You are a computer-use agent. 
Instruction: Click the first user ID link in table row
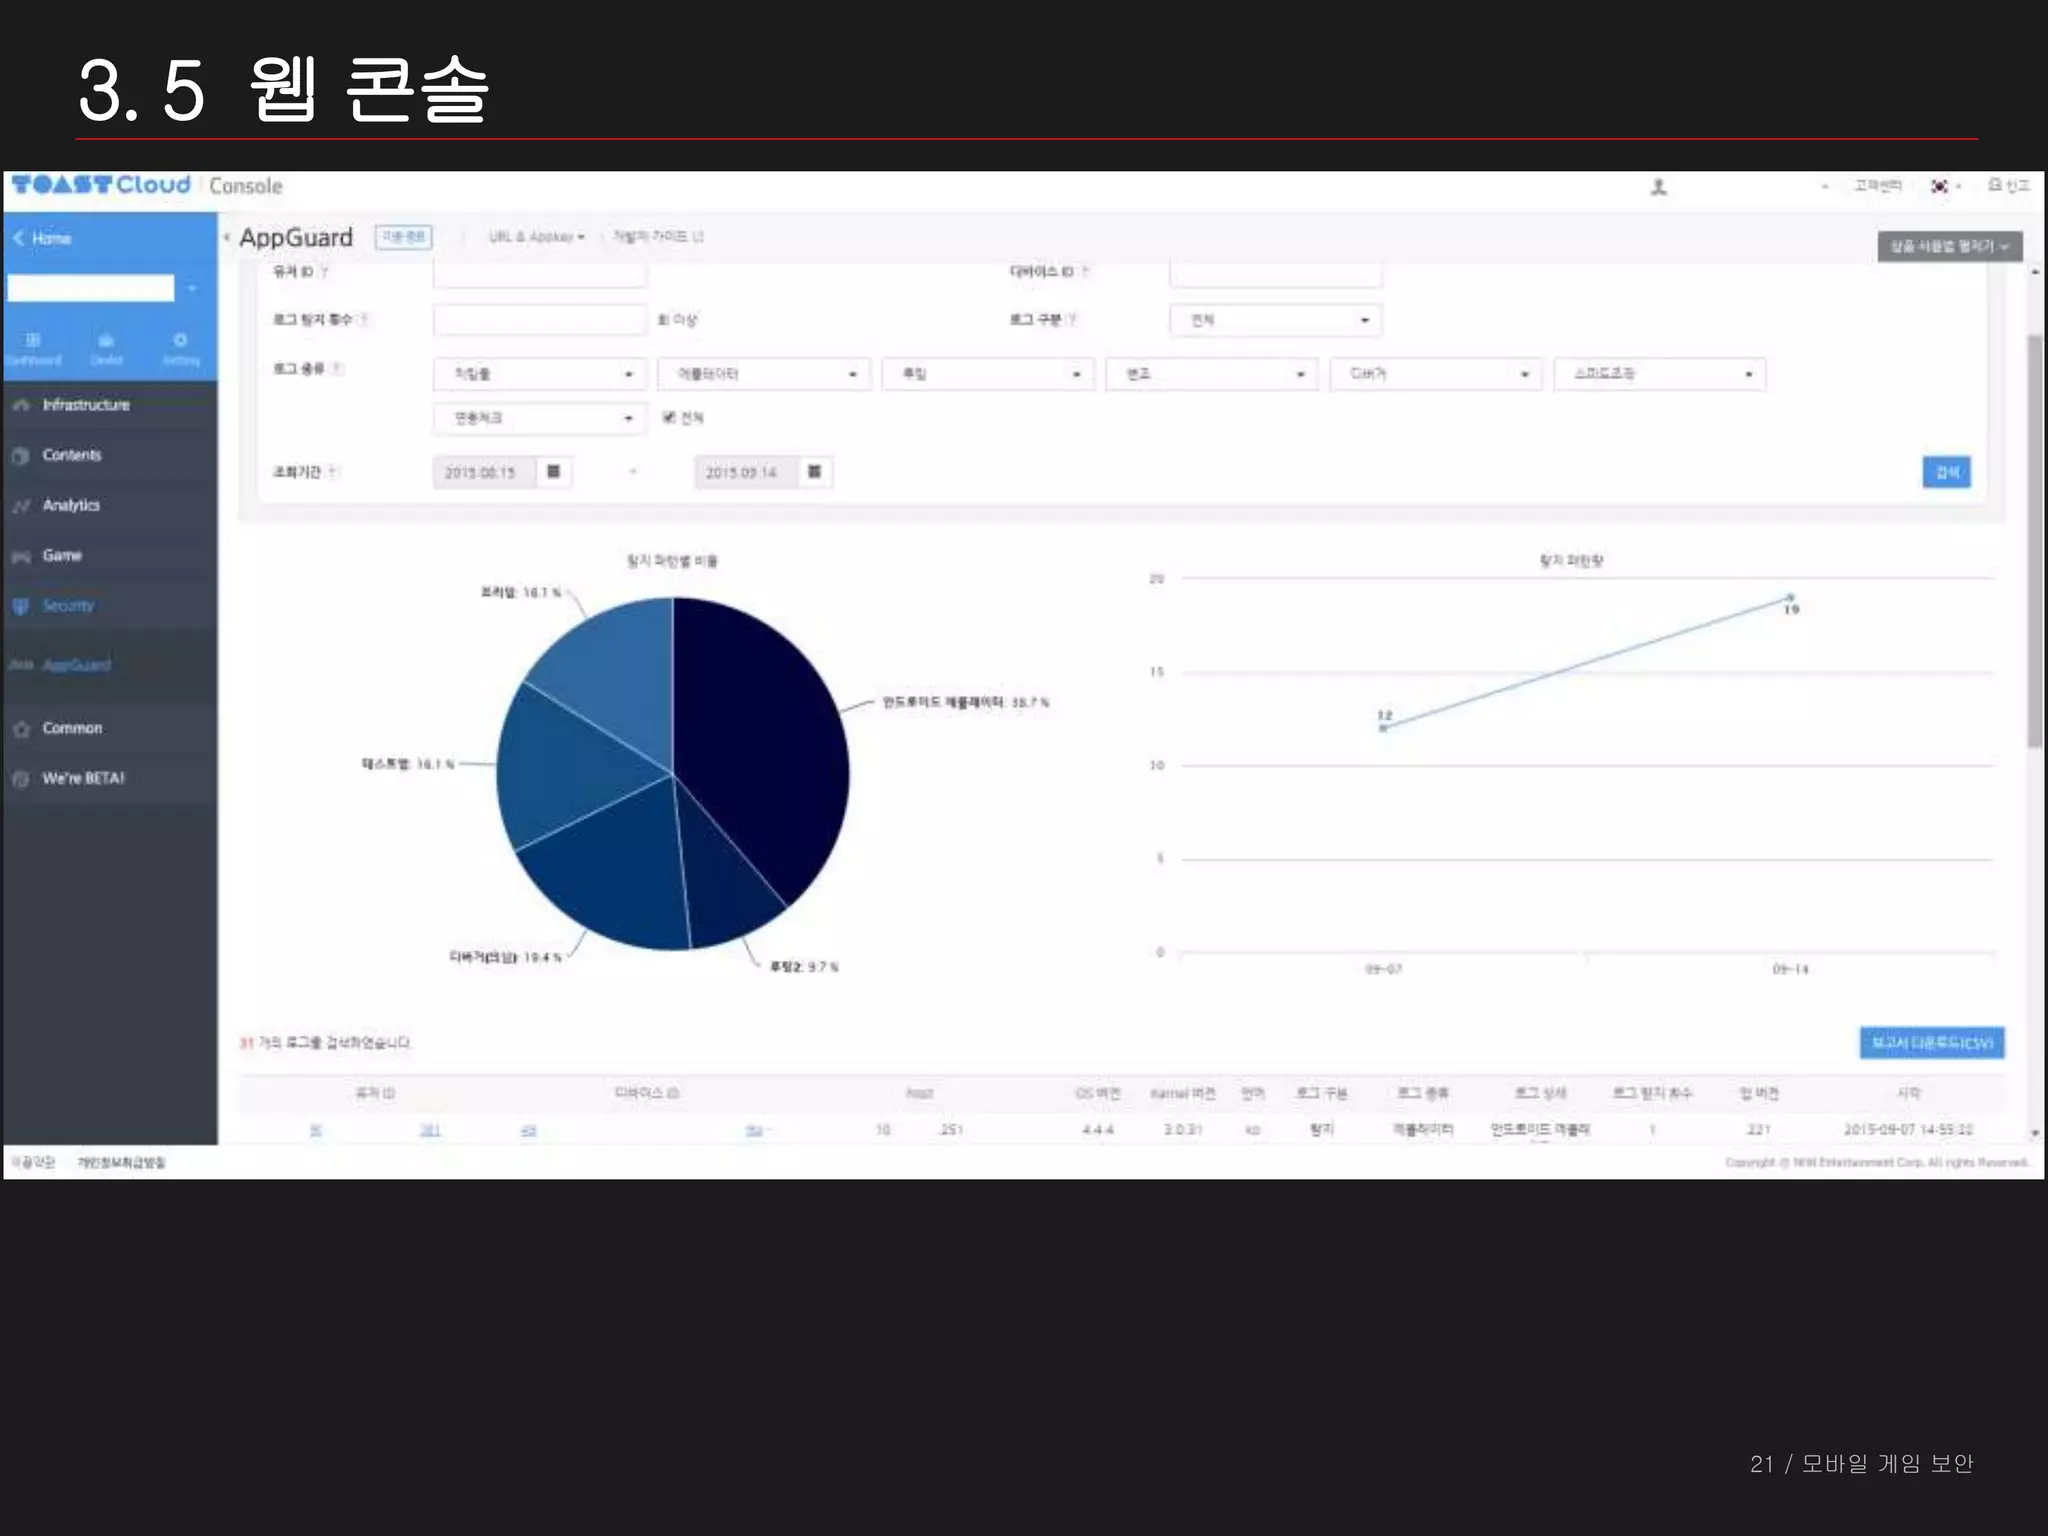point(316,1130)
